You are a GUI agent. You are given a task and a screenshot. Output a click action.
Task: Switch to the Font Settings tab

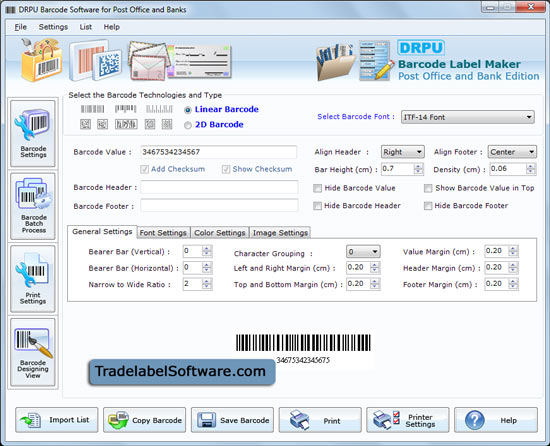[x=163, y=233]
